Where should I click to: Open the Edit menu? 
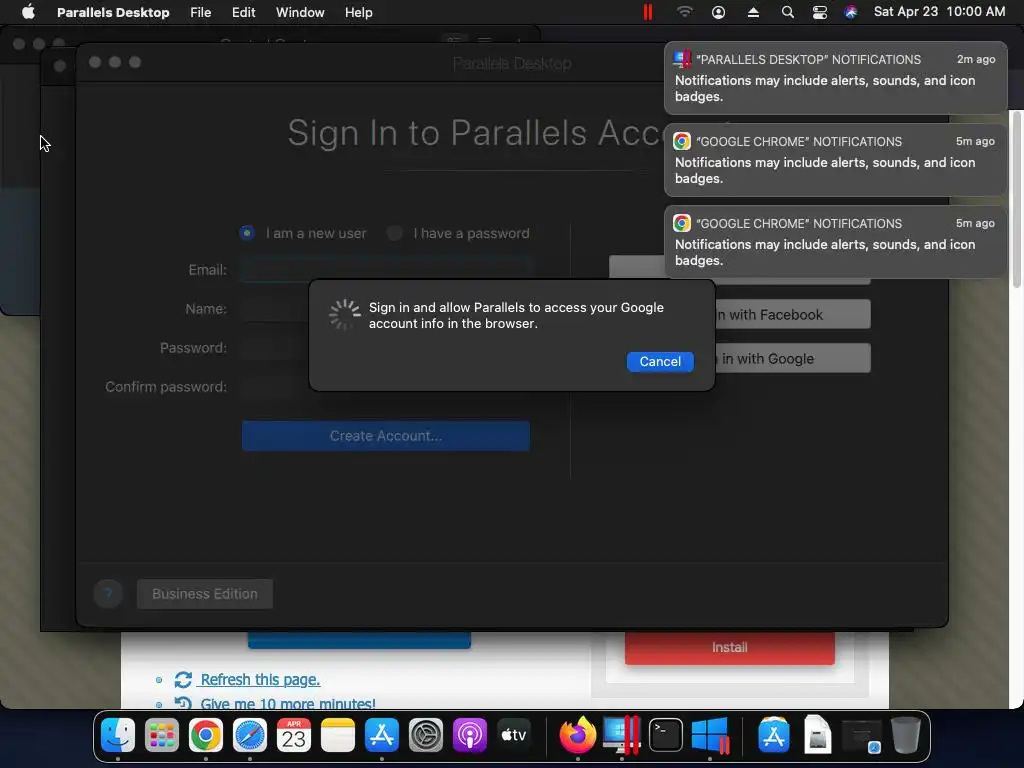coord(243,12)
